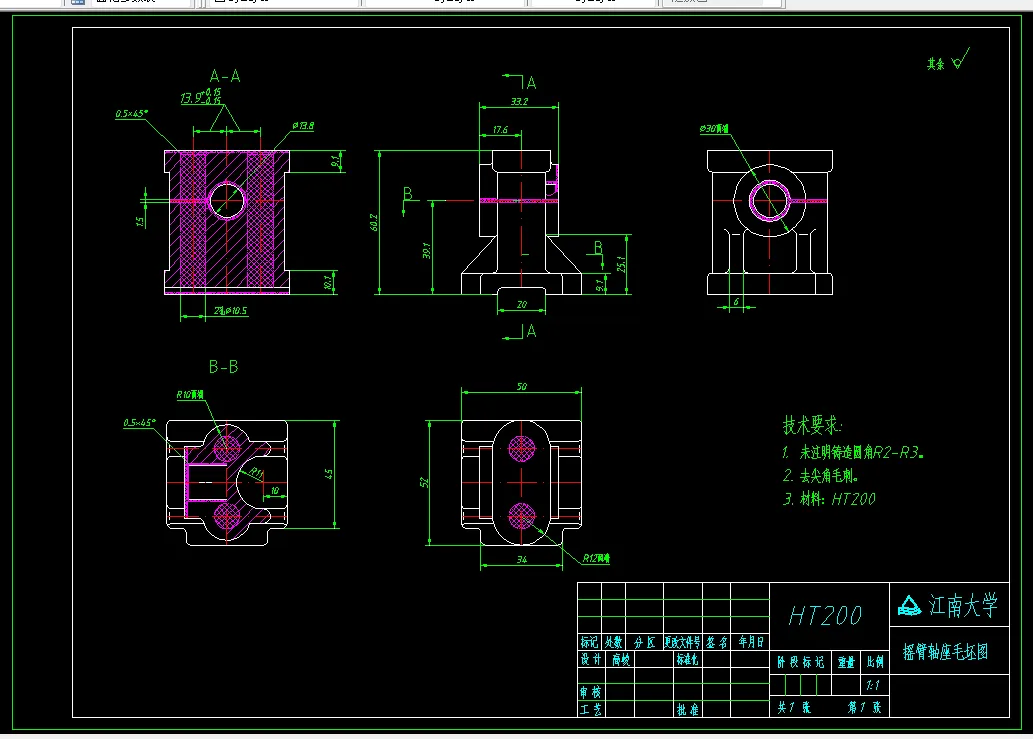The width and height of the screenshot is (1033, 739).
Task: Click the 更改文件号 header cell
Action: click(x=683, y=642)
